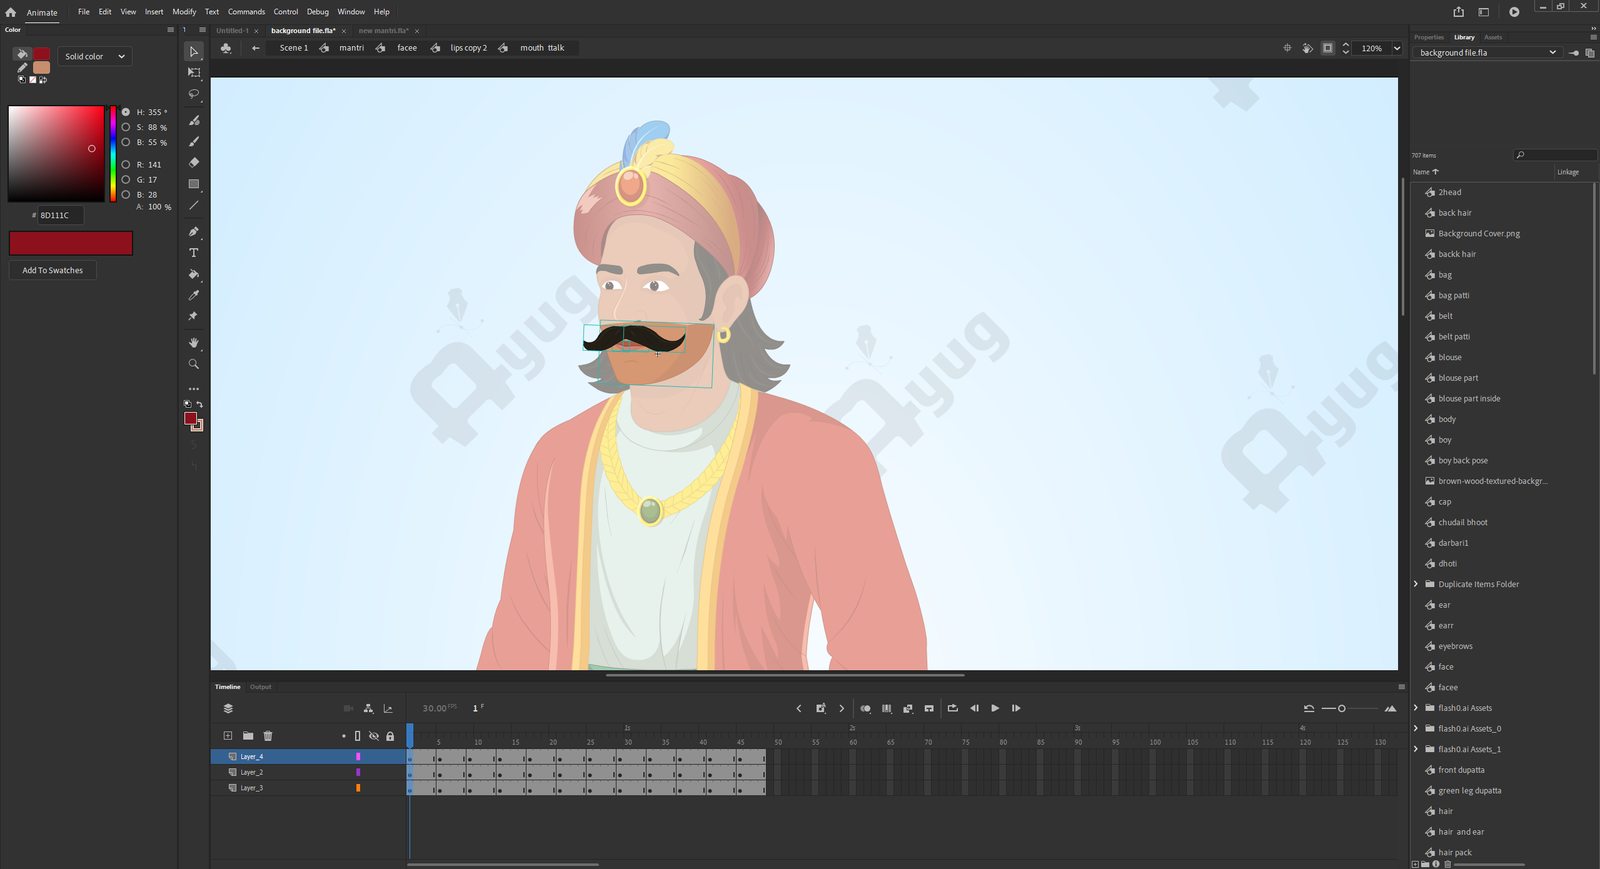This screenshot has height=869, width=1600.
Task: Toggle hide all layers eye icon
Action: click(374, 736)
